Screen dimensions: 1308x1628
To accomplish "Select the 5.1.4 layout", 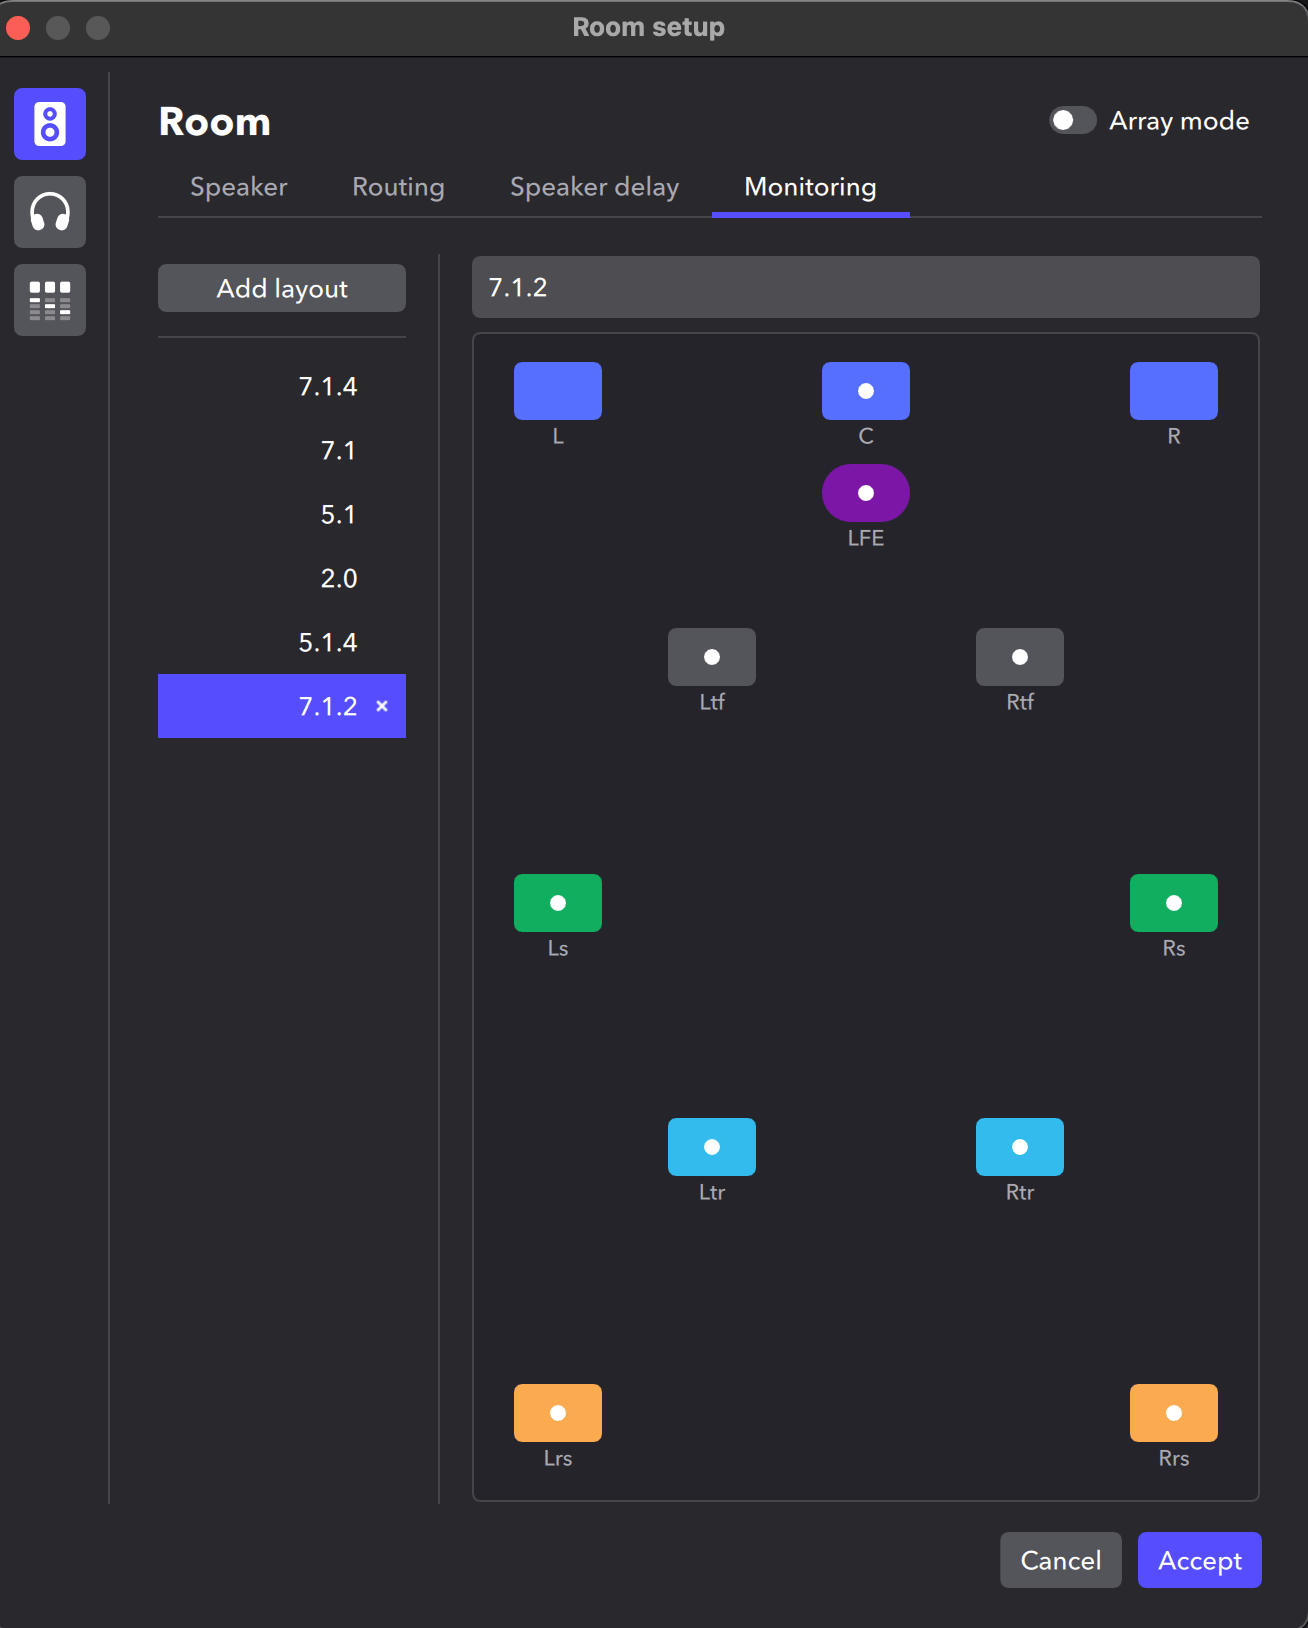I will click(x=282, y=642).
